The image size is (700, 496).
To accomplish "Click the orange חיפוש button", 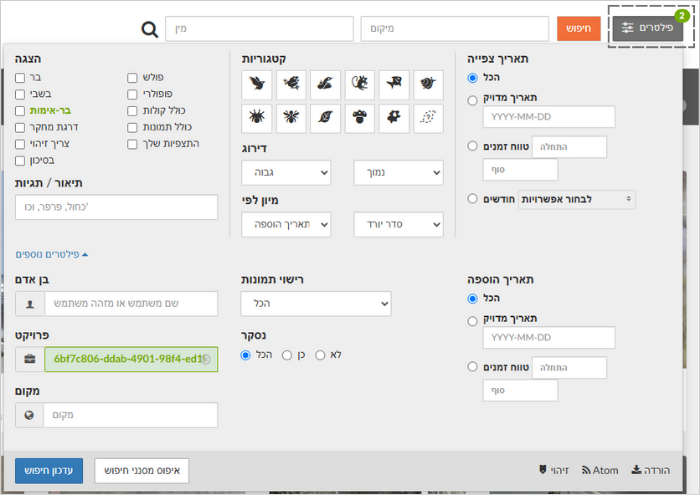I will coord(579,29).
